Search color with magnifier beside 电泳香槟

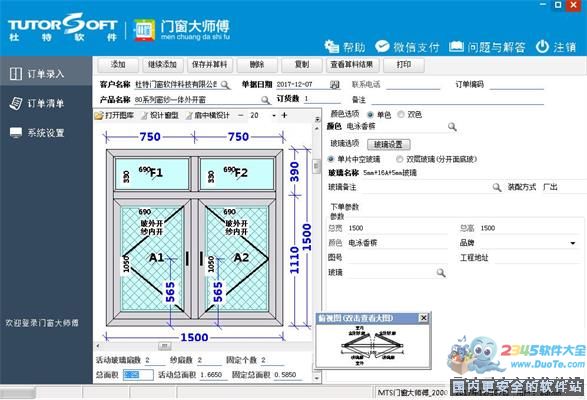click(452, 127)
